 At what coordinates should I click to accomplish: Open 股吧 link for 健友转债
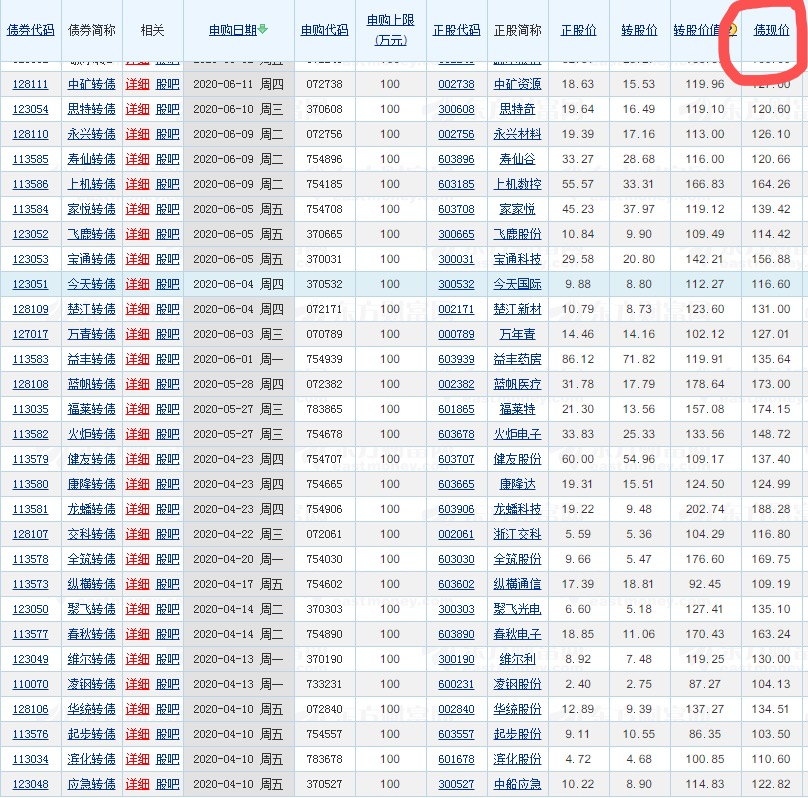tap(168, 459)
